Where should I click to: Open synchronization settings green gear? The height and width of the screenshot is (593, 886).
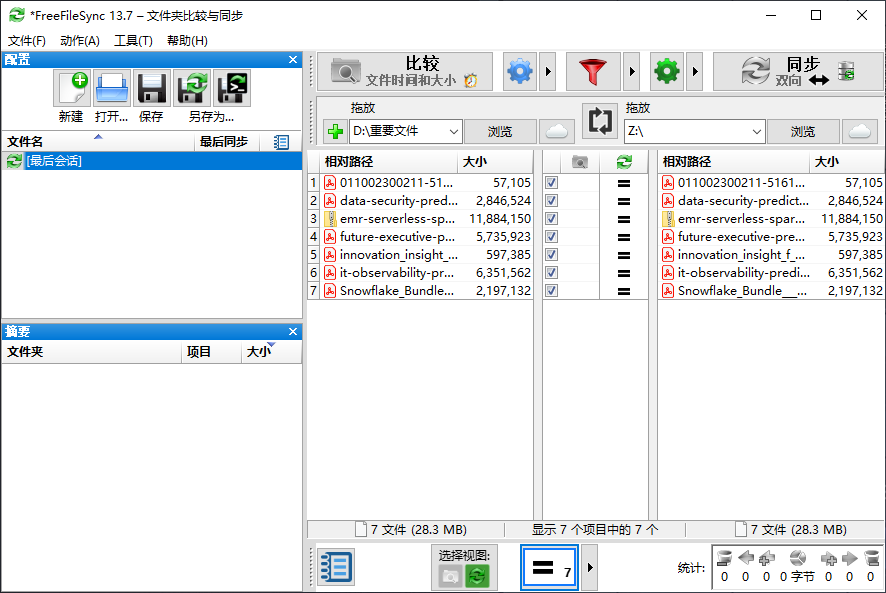click(x=667, y=72)
